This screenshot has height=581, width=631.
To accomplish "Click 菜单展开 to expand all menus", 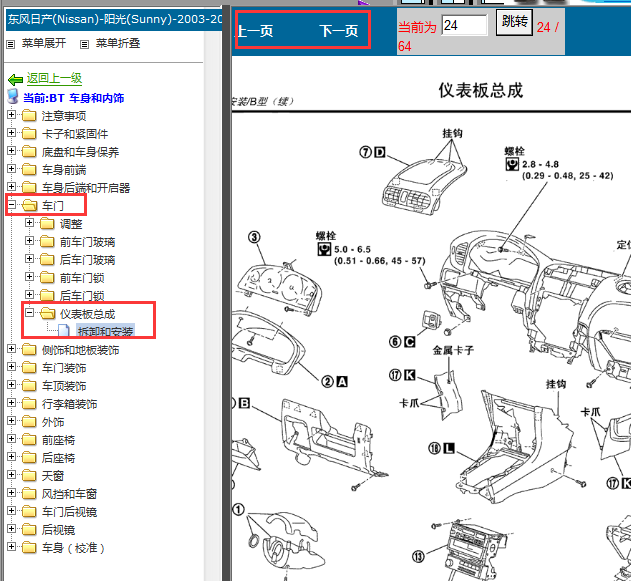I will click(x=43, y=43).
